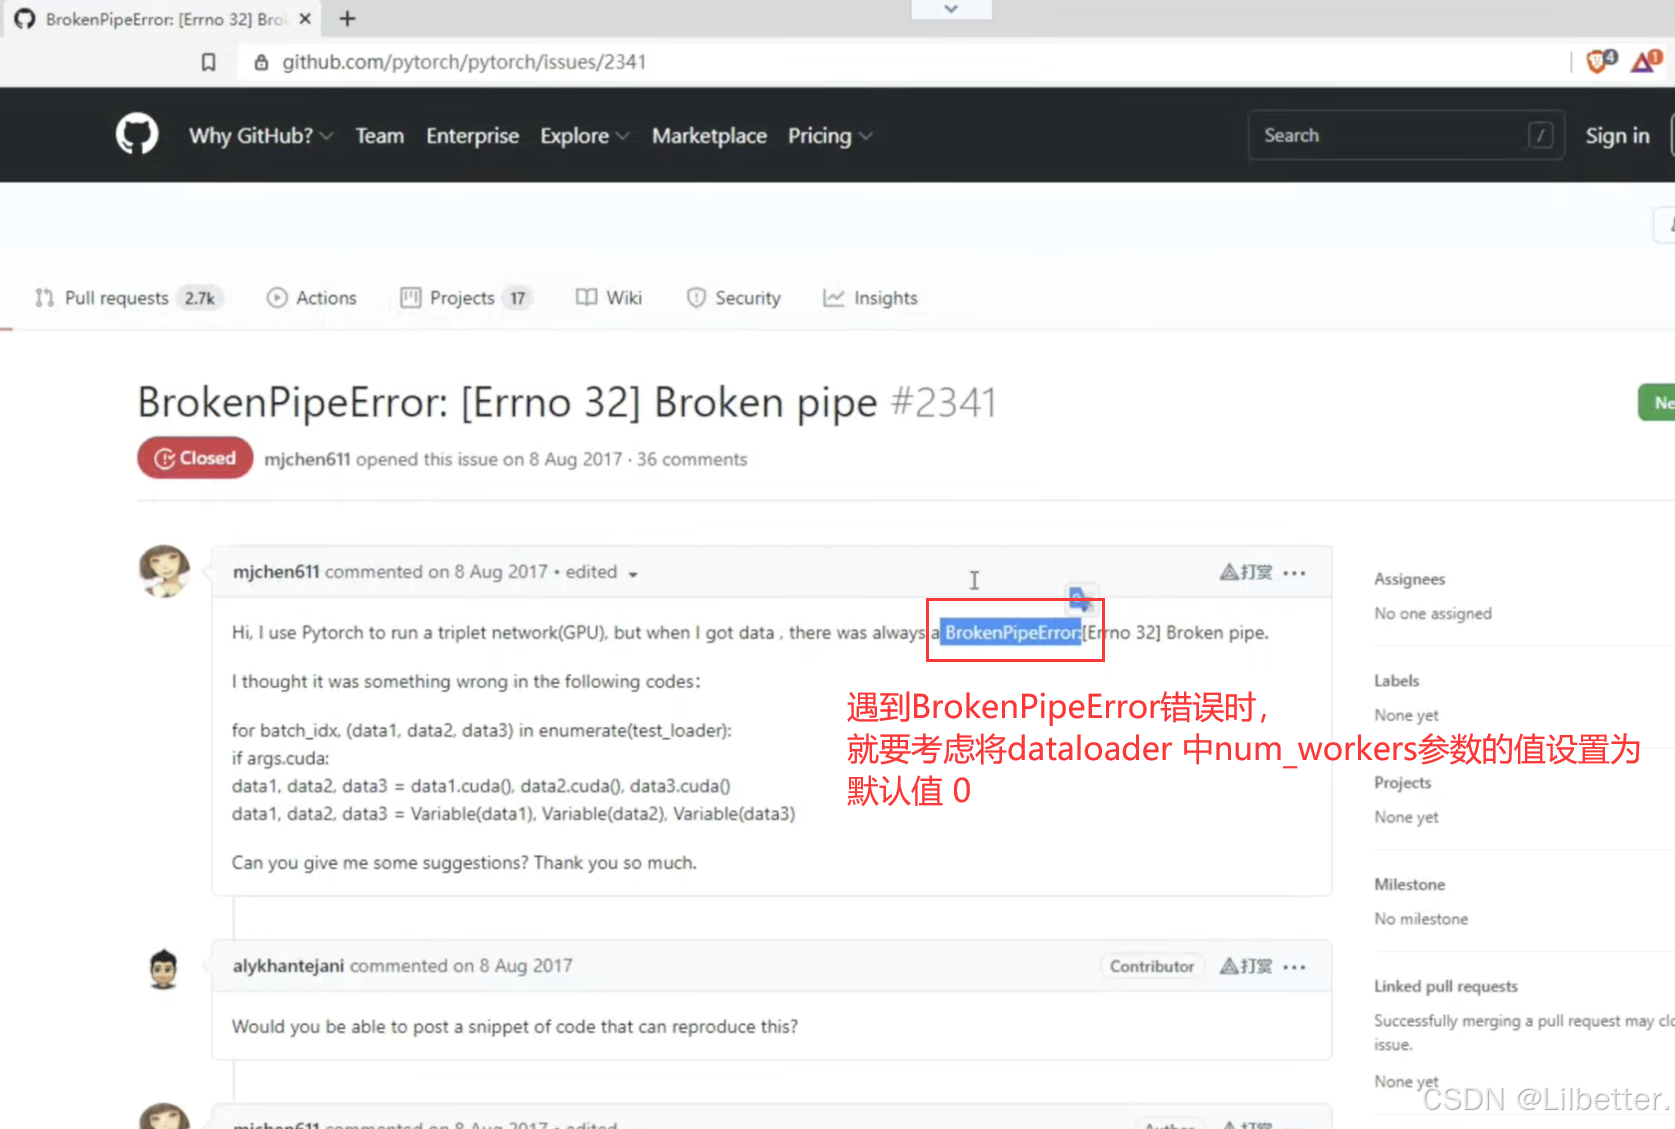Screen dimensions: 1675x1129
Task: Click the translation popup icon above highlighted text
Action: [x=1080, y=599]
